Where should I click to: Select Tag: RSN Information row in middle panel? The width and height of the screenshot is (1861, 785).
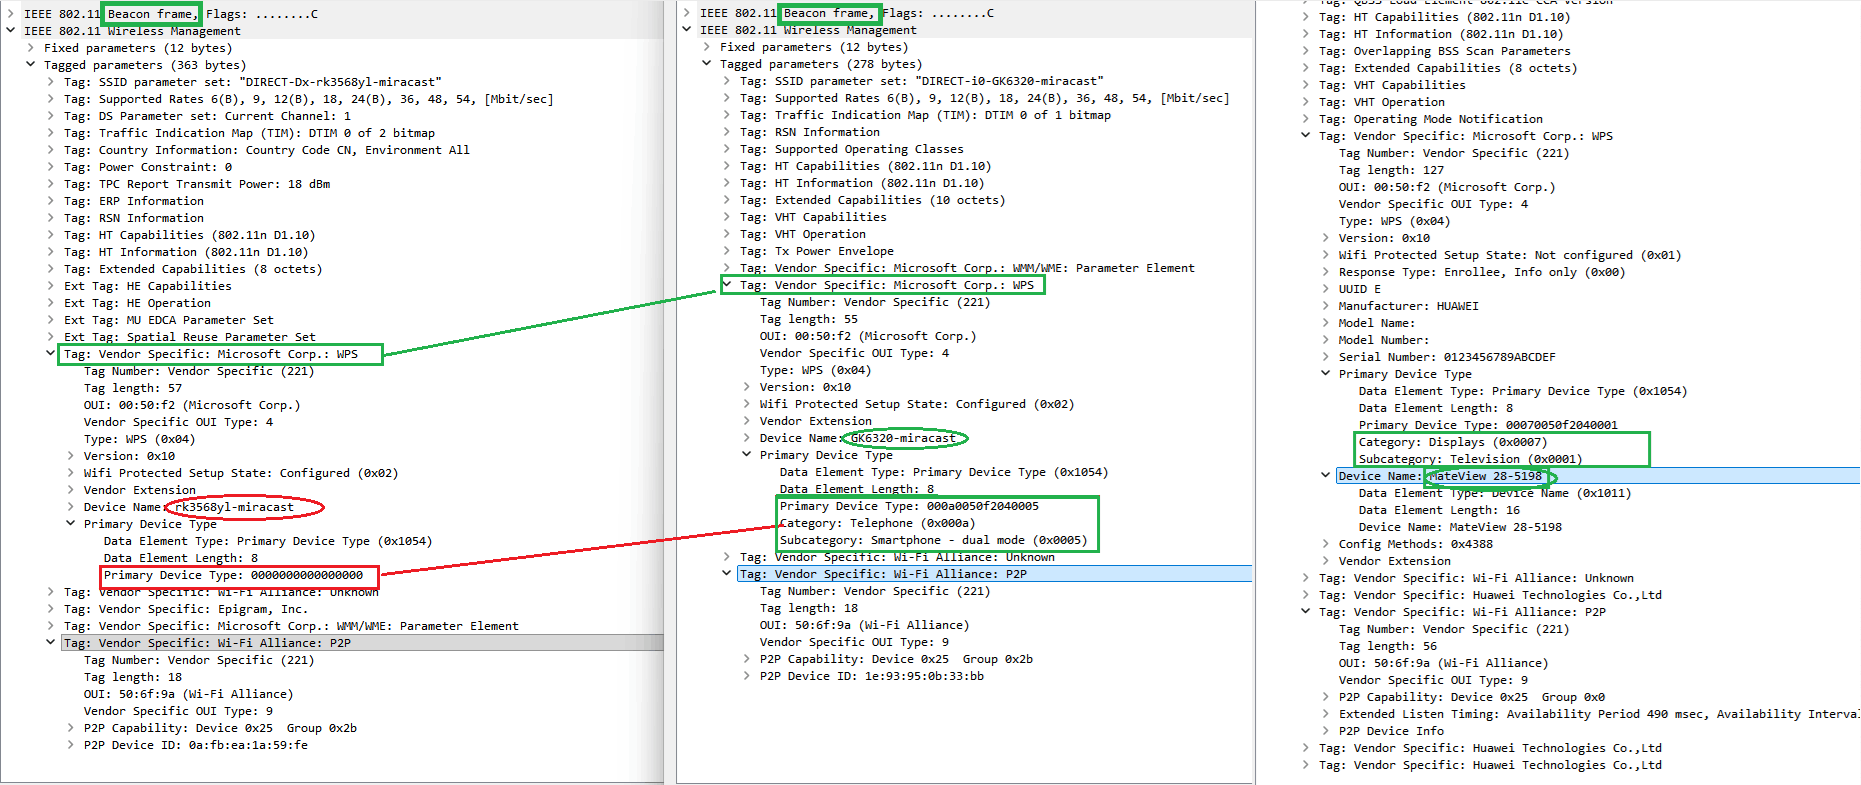810,132
